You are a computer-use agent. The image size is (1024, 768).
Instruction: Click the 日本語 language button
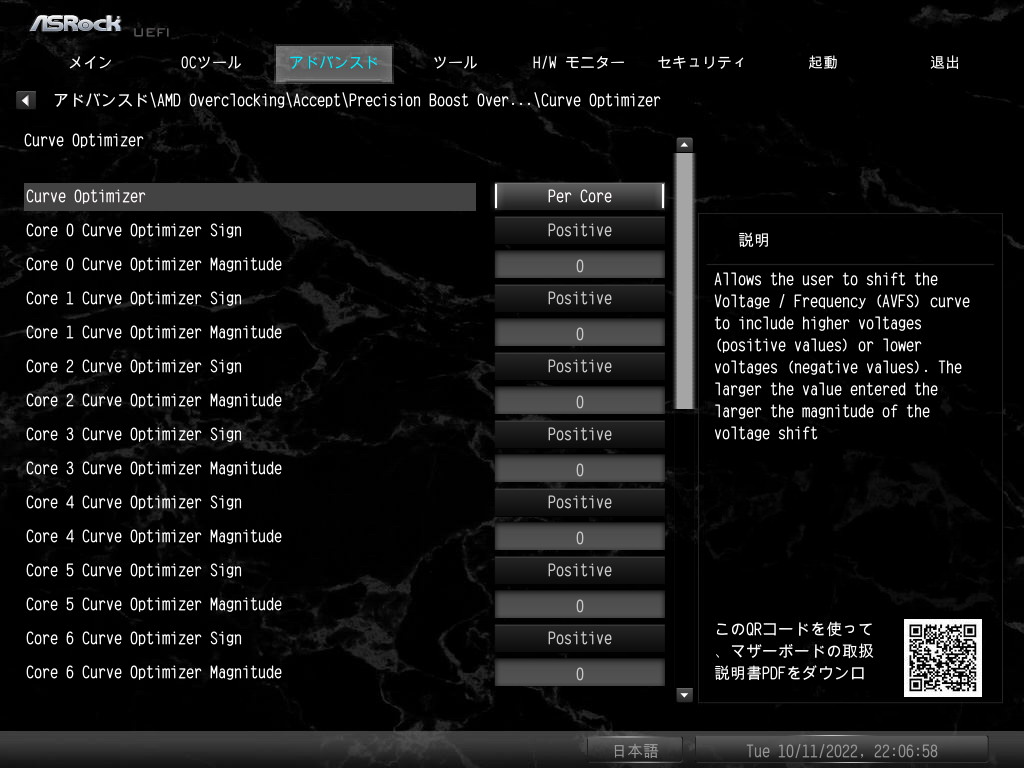[635, 751]
